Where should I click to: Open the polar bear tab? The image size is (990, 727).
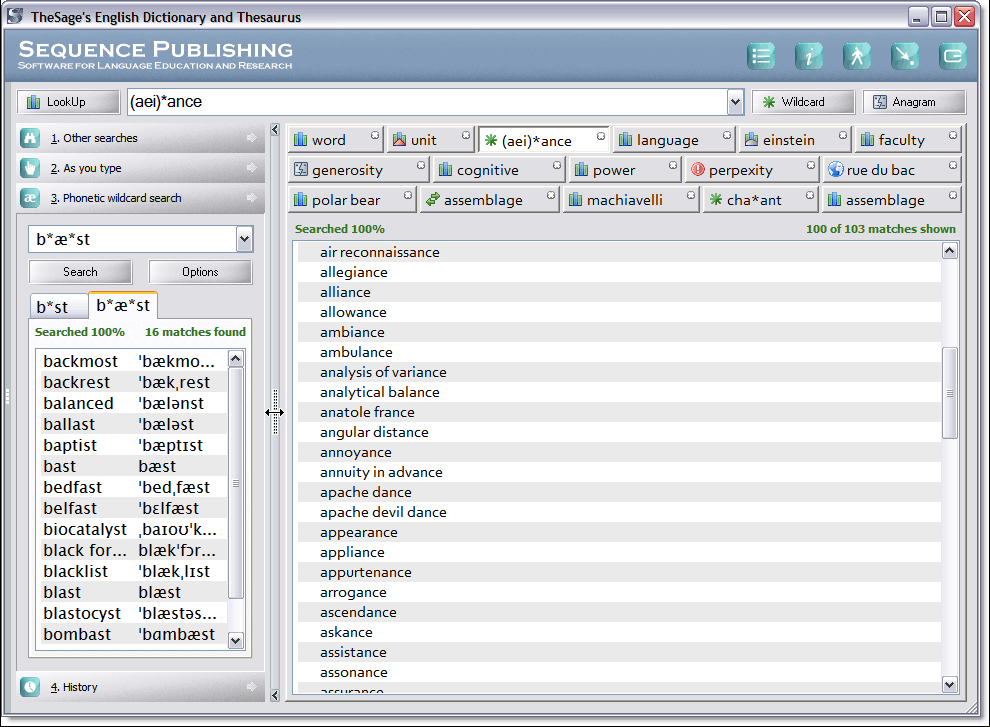352,200
